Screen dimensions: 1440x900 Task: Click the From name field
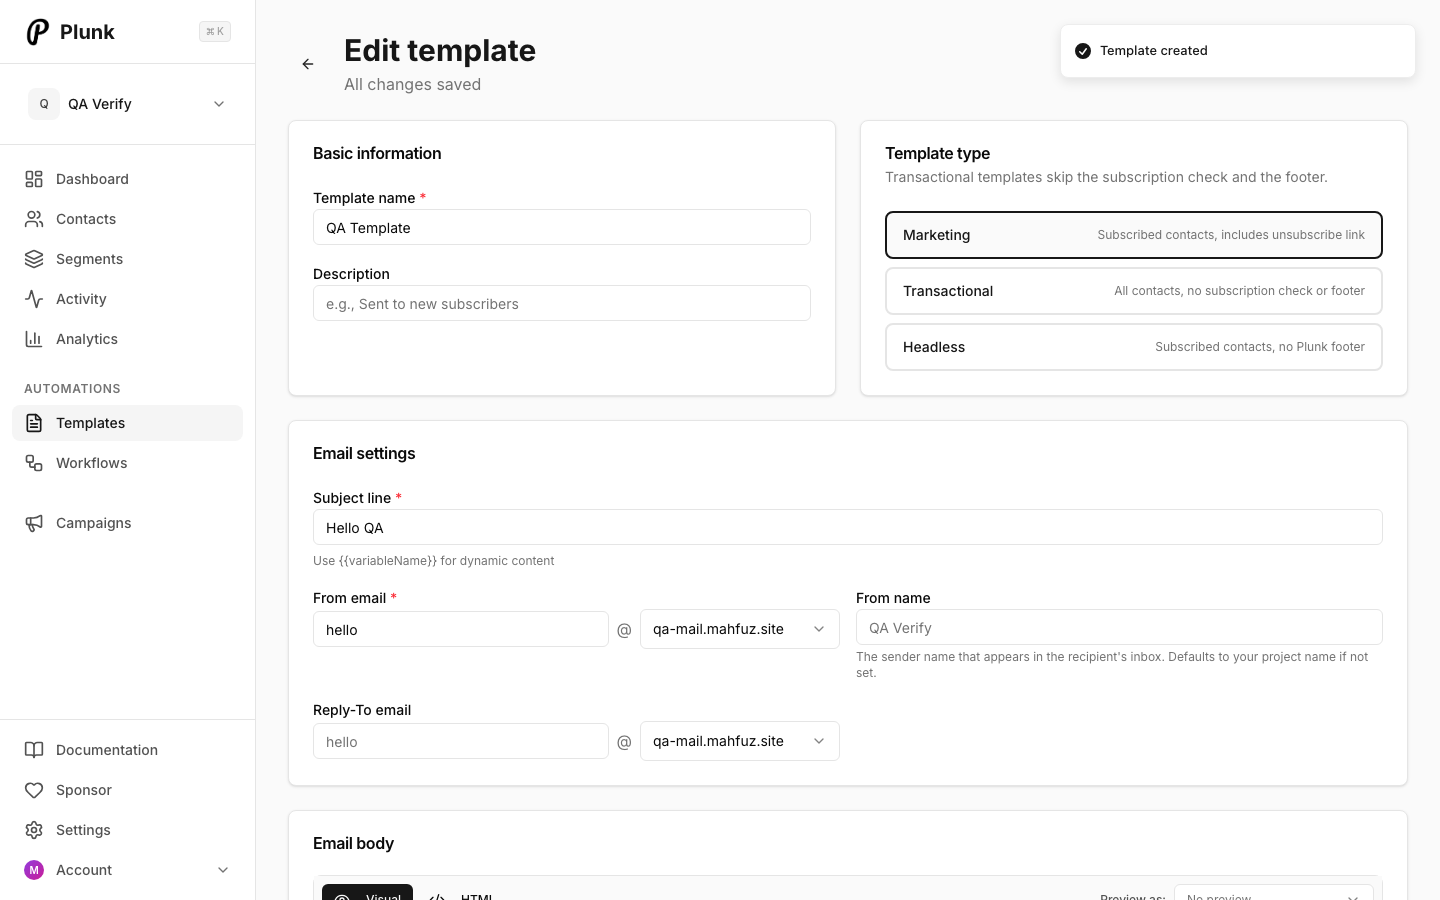coord(1119,627)
